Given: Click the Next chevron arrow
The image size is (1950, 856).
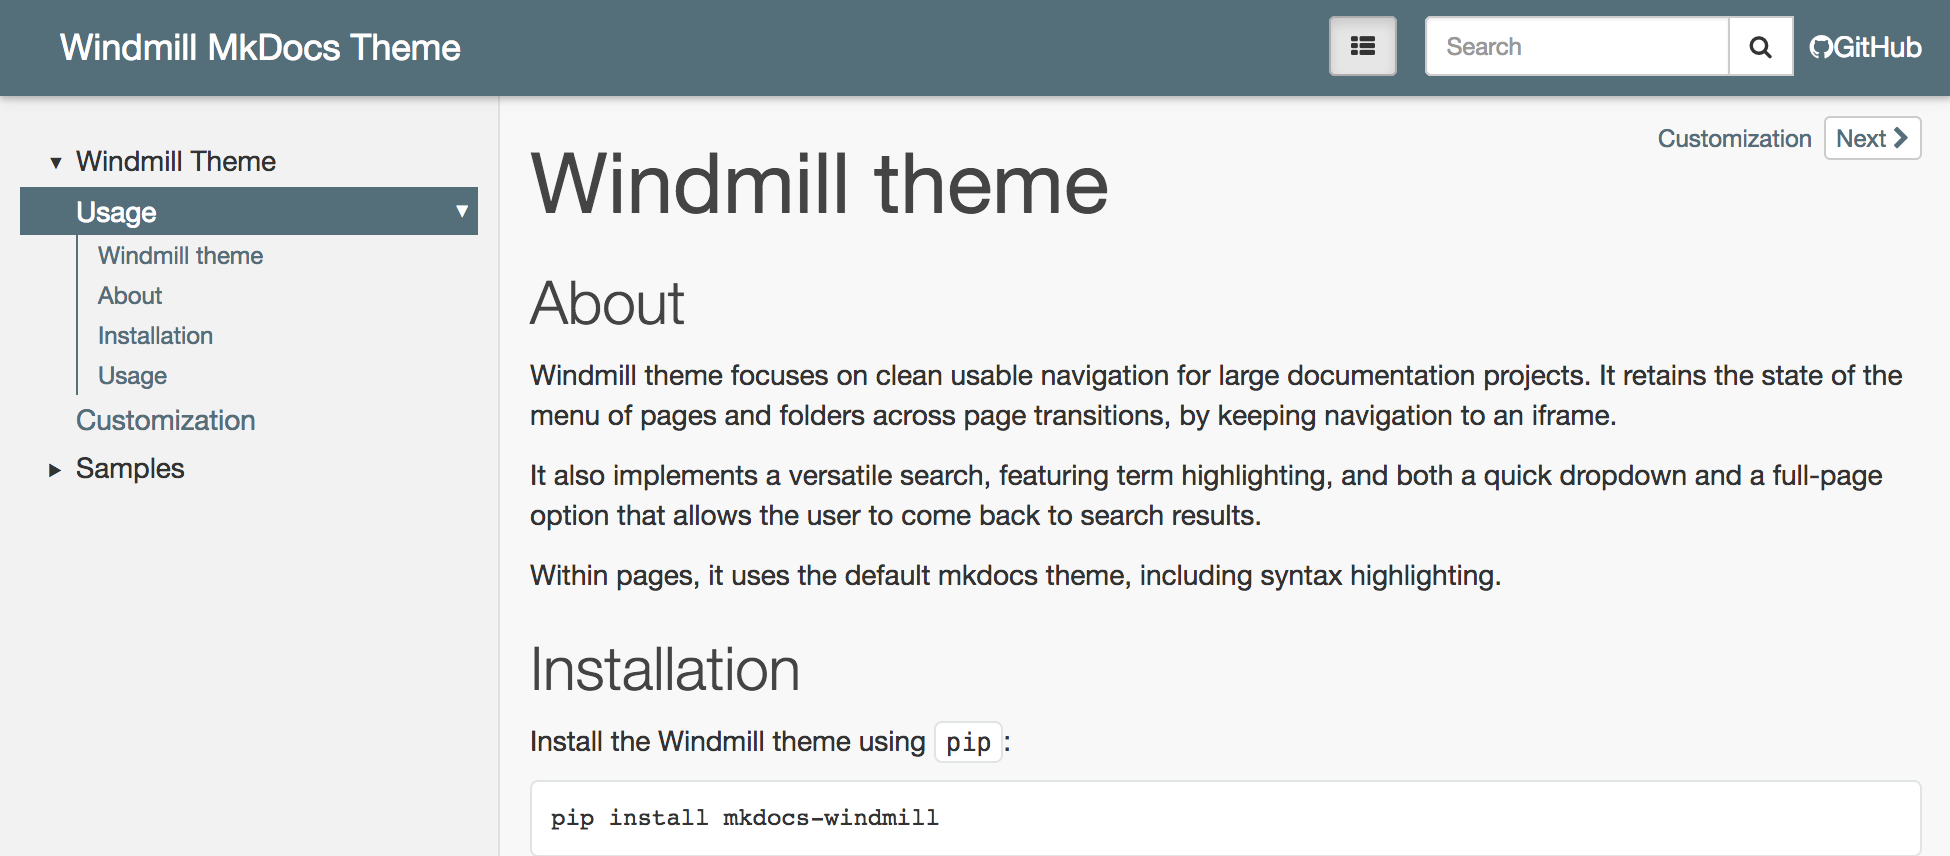Looking at the screenshot, I should (1900, 138).
